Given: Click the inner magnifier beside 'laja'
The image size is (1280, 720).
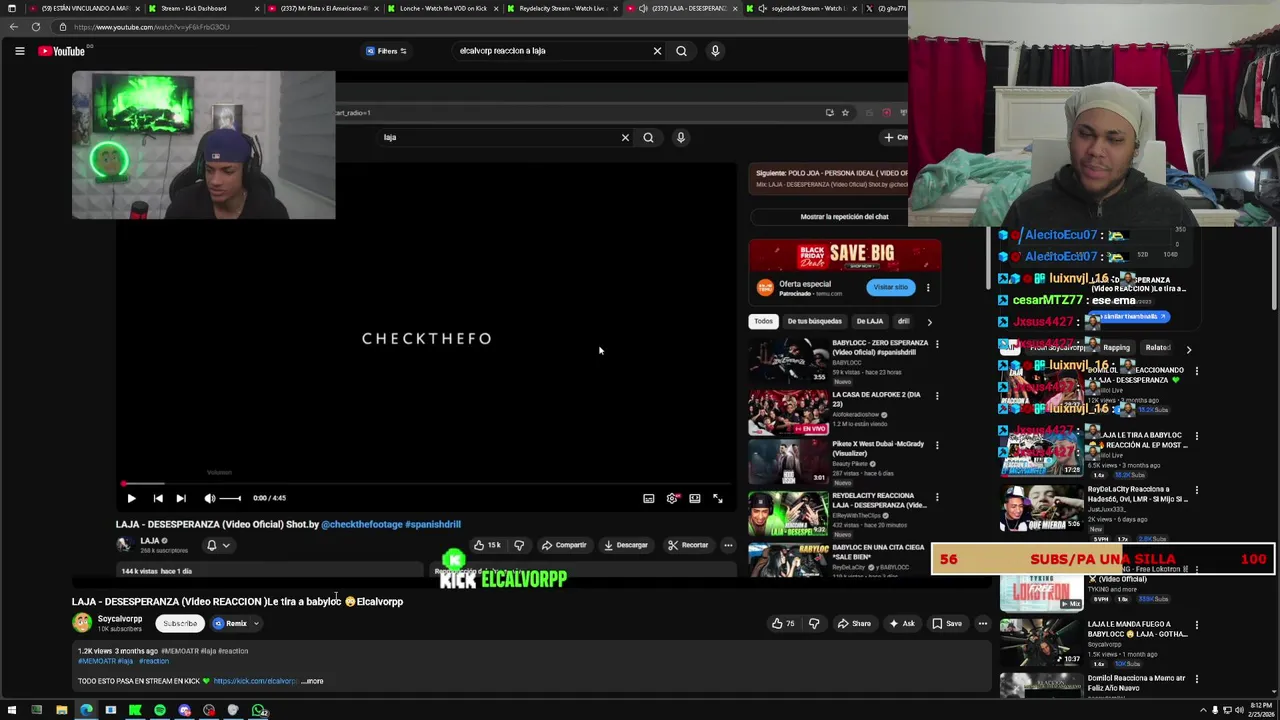Looking at the screenshot, I should 648,138.
